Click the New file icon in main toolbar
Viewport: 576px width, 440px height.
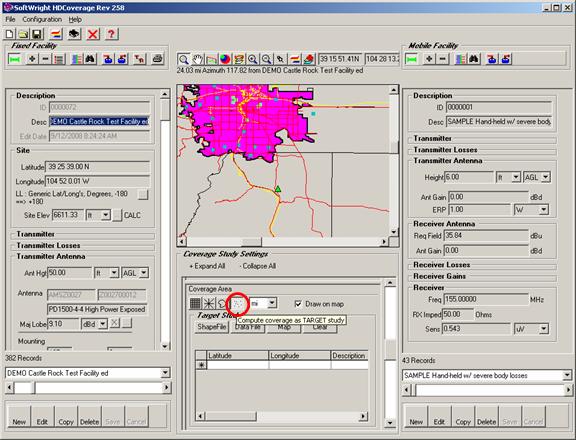pos(10,35)
